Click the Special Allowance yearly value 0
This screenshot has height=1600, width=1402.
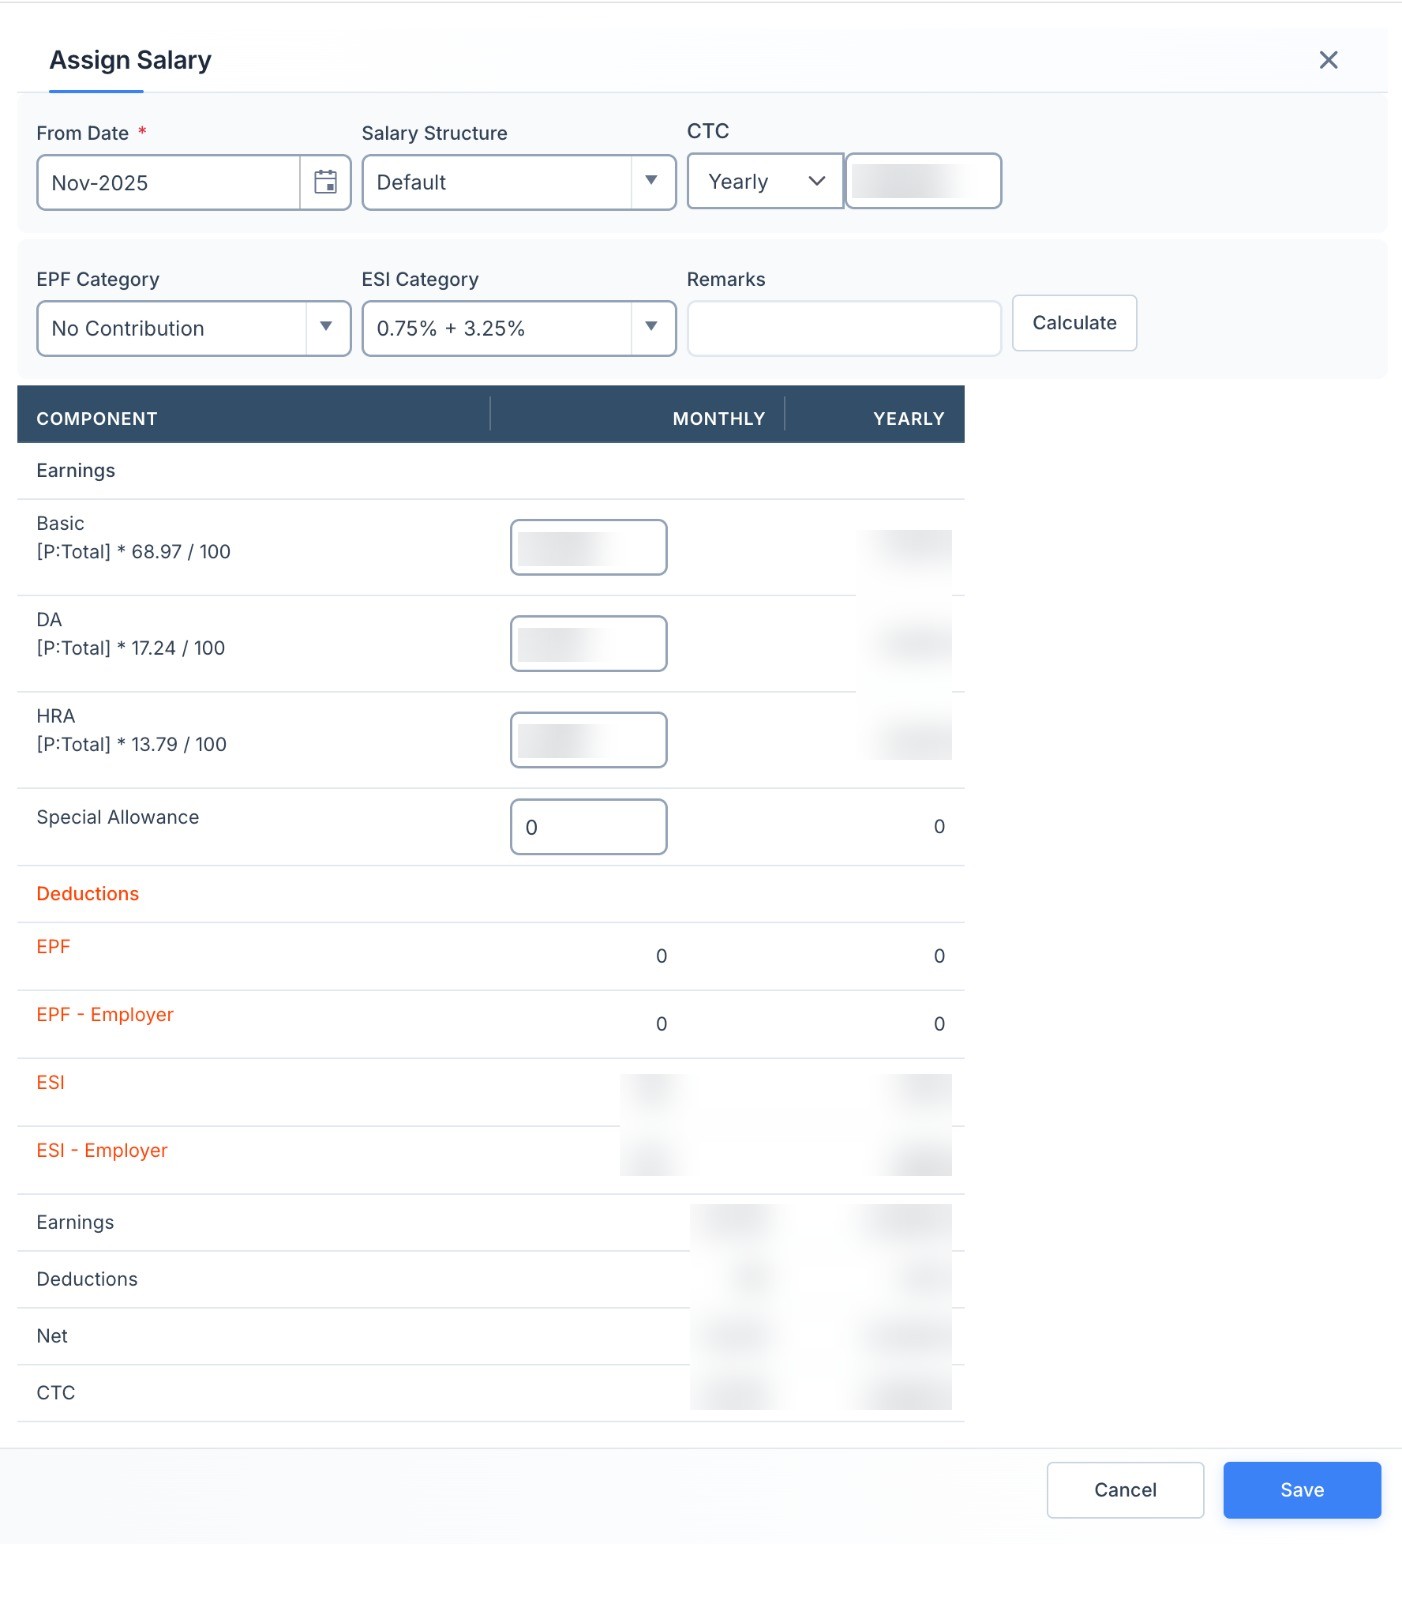tap(939, 827)
